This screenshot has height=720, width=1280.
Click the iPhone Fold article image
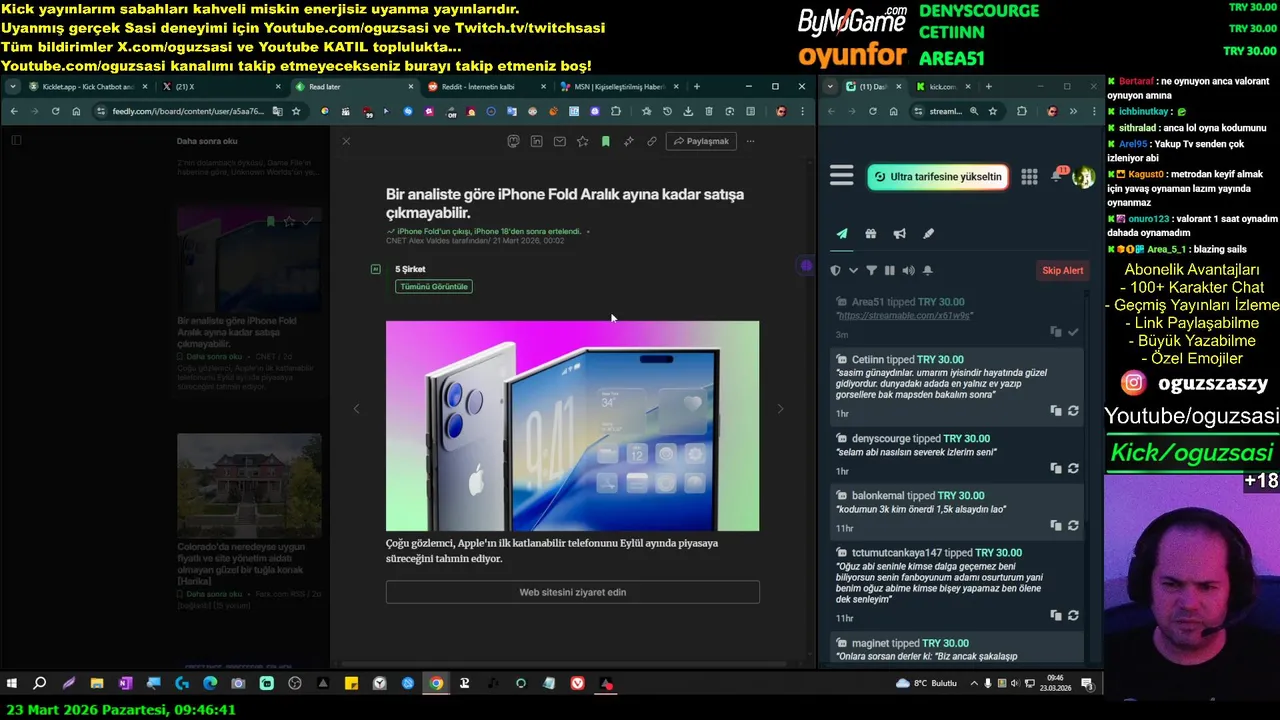click(x=572, y=426)
